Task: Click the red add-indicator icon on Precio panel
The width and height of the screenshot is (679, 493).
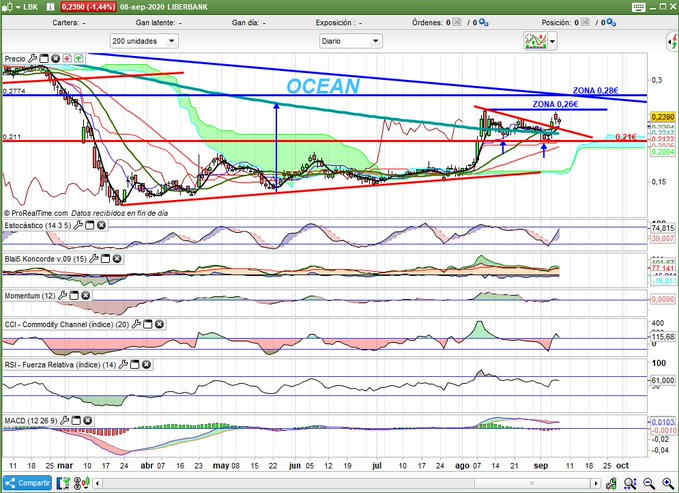Action: click(67, 58)
